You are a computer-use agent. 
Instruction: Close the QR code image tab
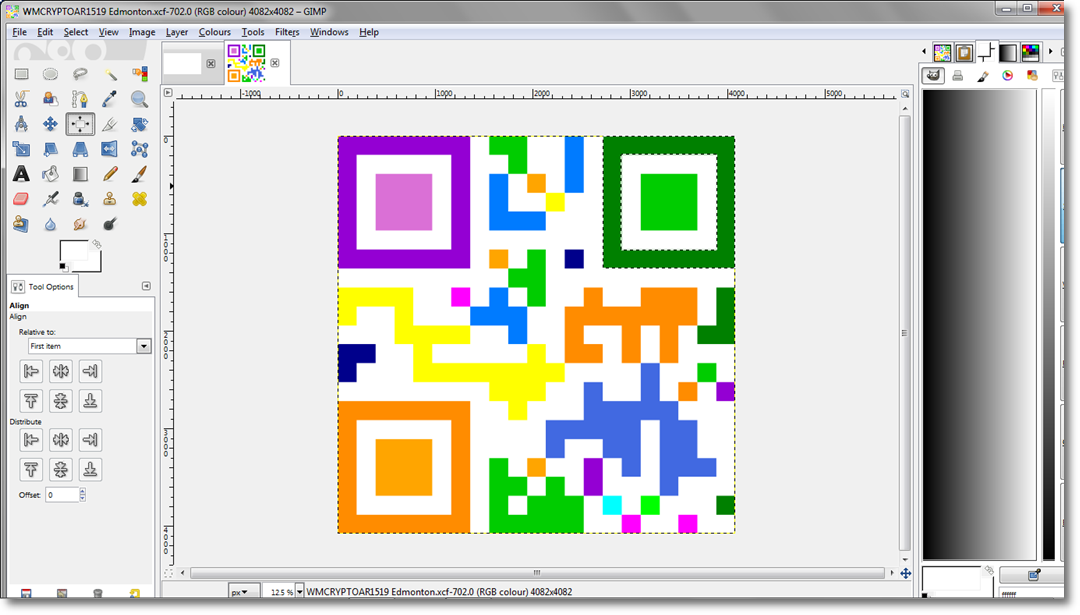[x=275, y=63]
